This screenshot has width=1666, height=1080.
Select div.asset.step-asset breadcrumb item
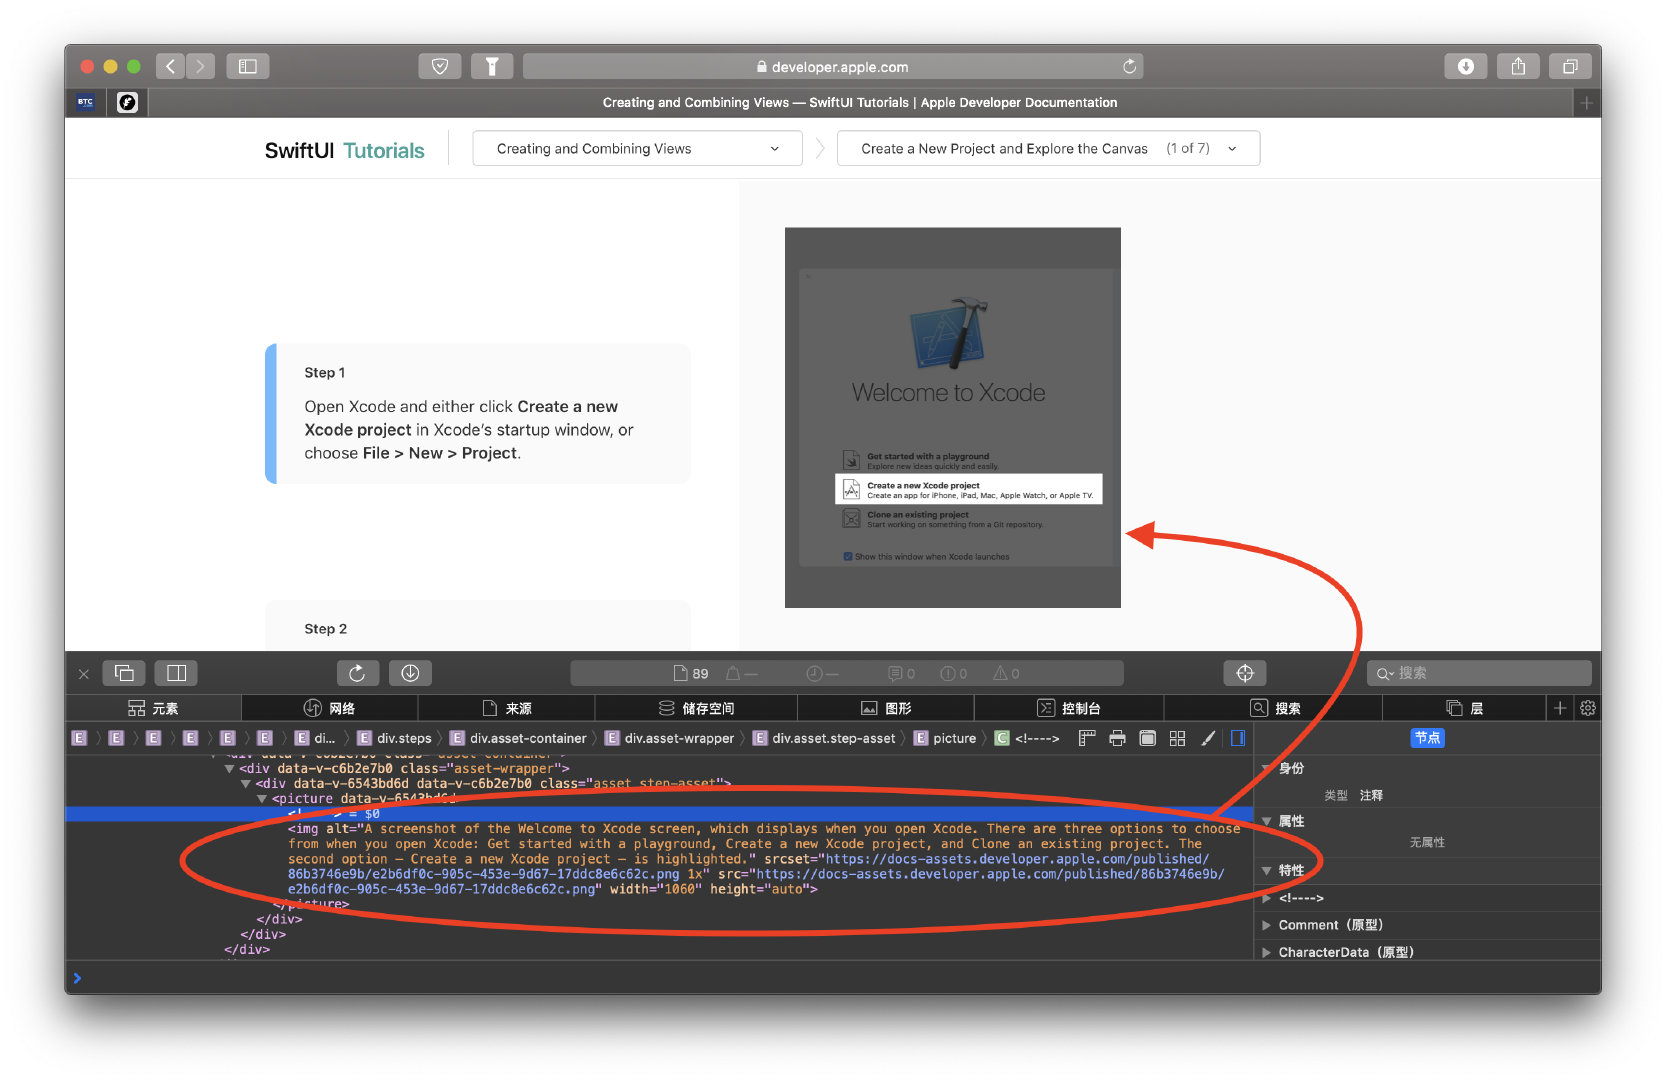coord(824,738)
